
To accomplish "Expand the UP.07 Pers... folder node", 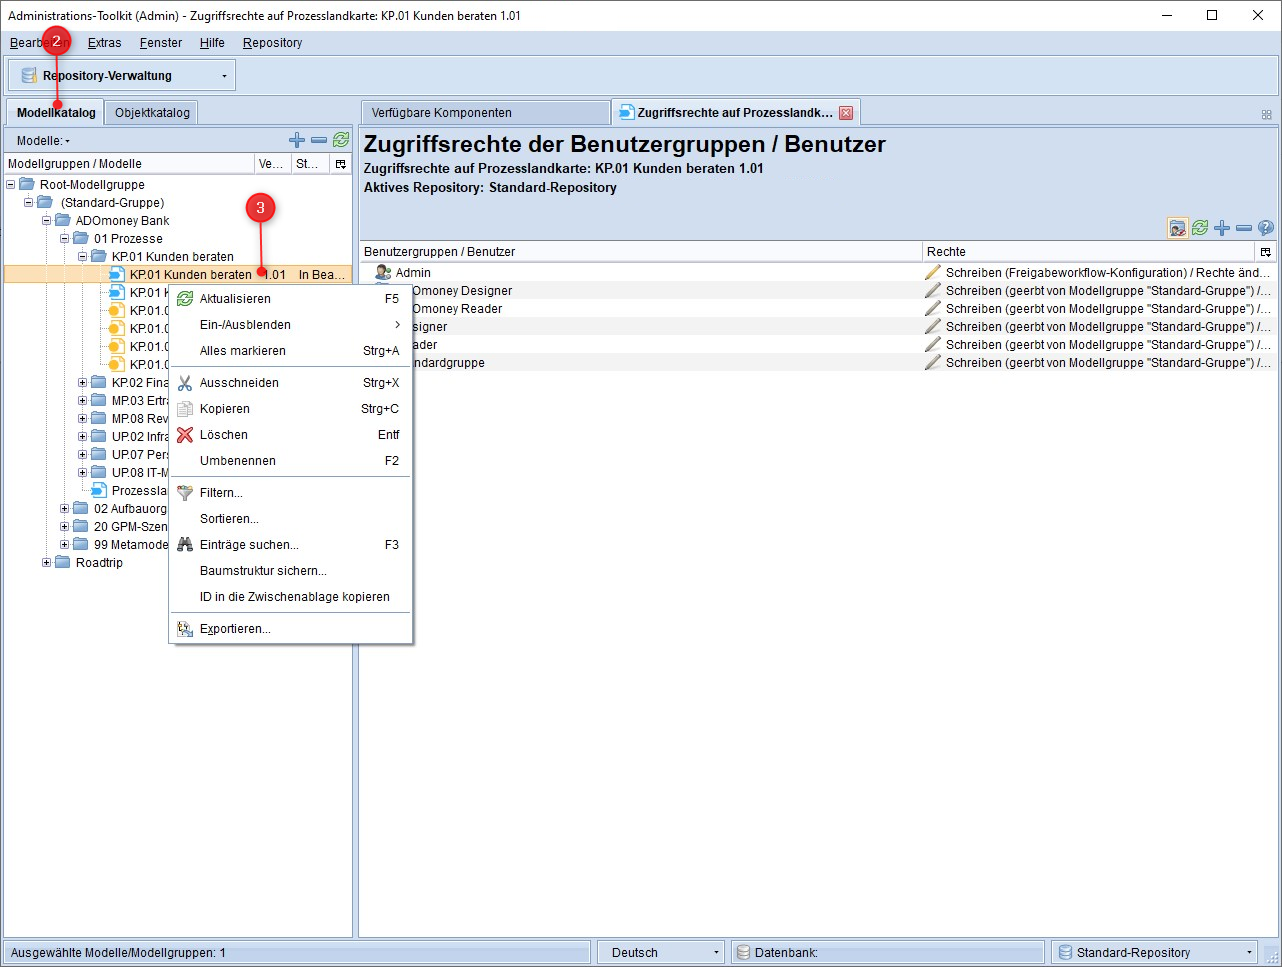I will tap(82, 455).
